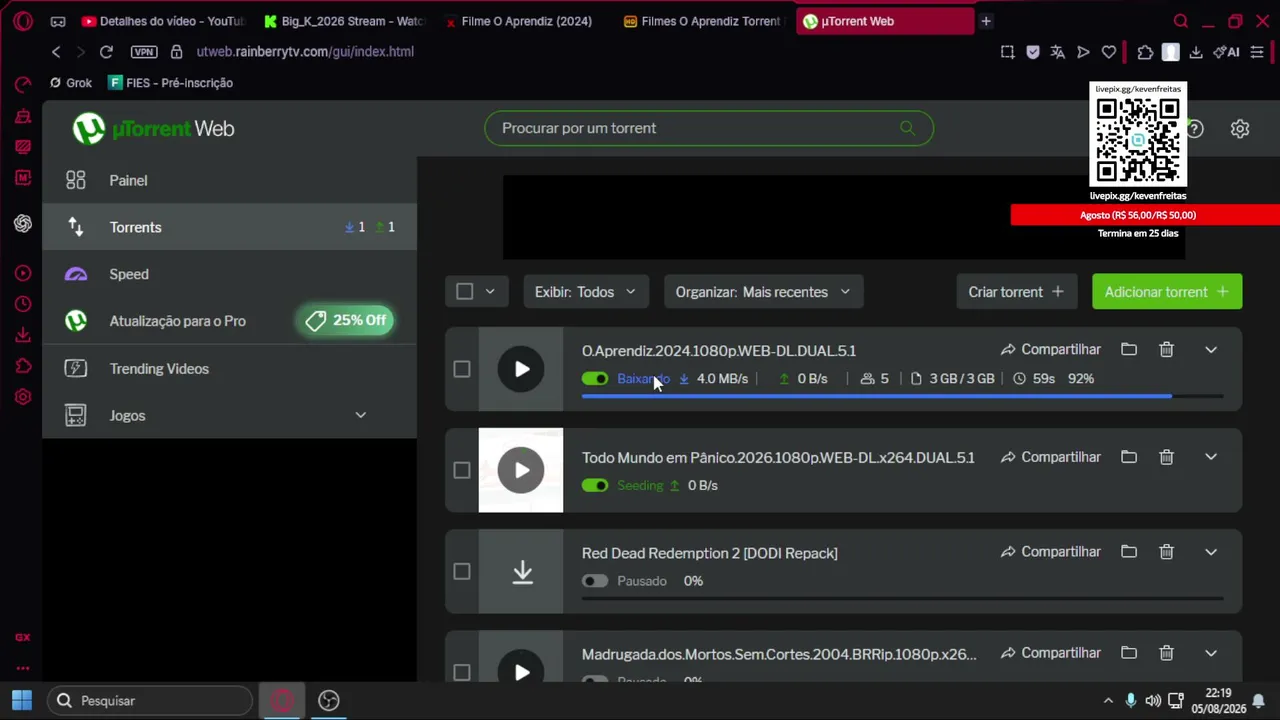Click the search magnifier in torrent search
The width and height of the screenshot is (1280, 720).
[907, 128]
